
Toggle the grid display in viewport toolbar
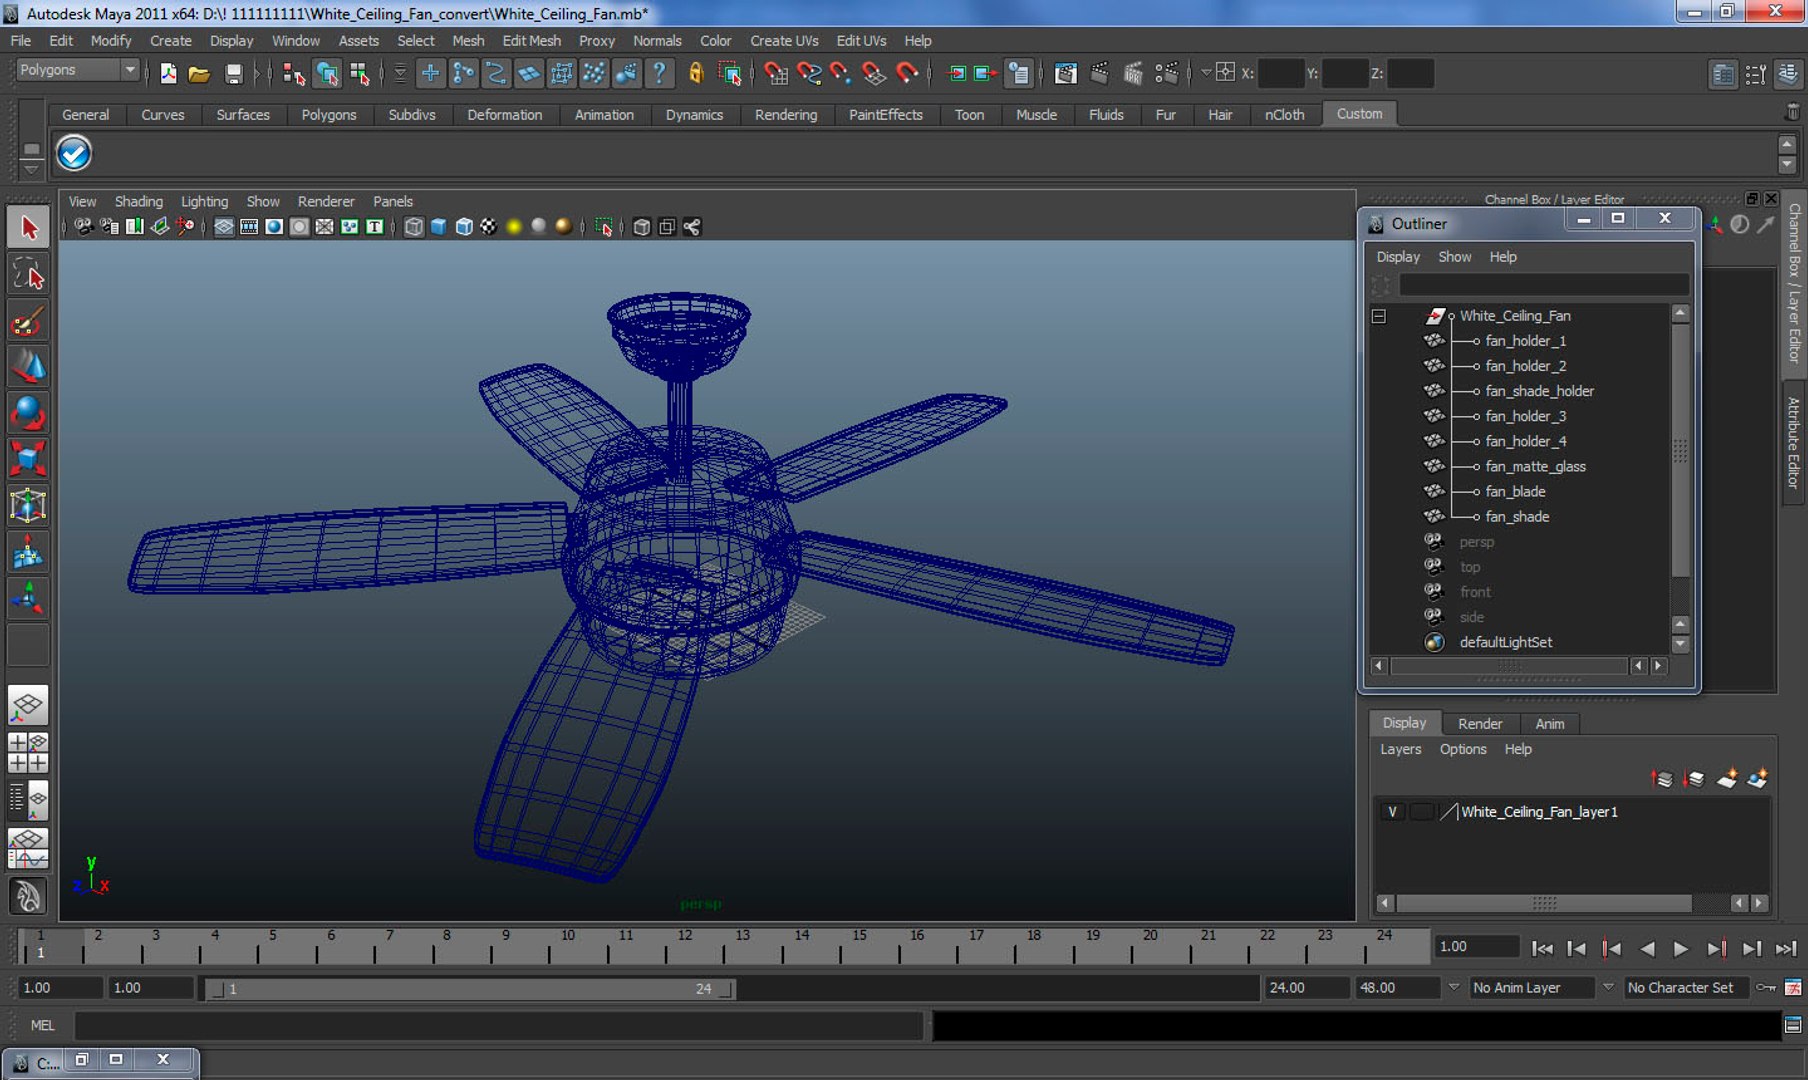coord(224,227)
